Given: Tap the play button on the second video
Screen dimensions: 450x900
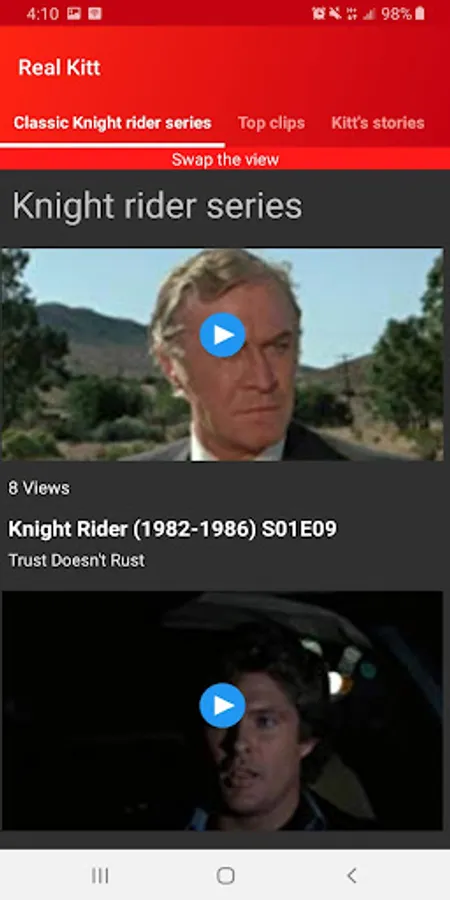Looking at the screenshot, I should point(223,705).
